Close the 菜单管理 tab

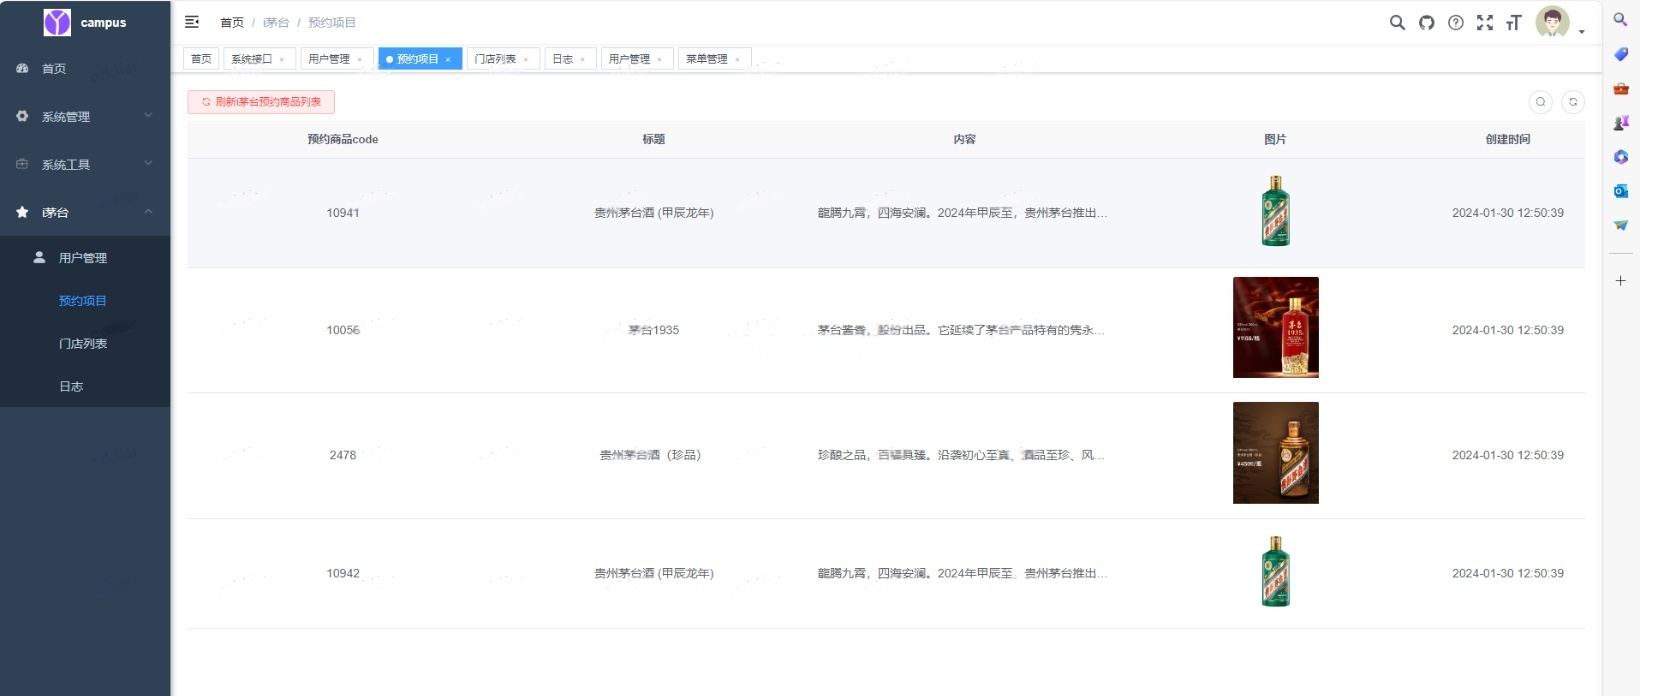pyautogui.click(x=738, y=59)
